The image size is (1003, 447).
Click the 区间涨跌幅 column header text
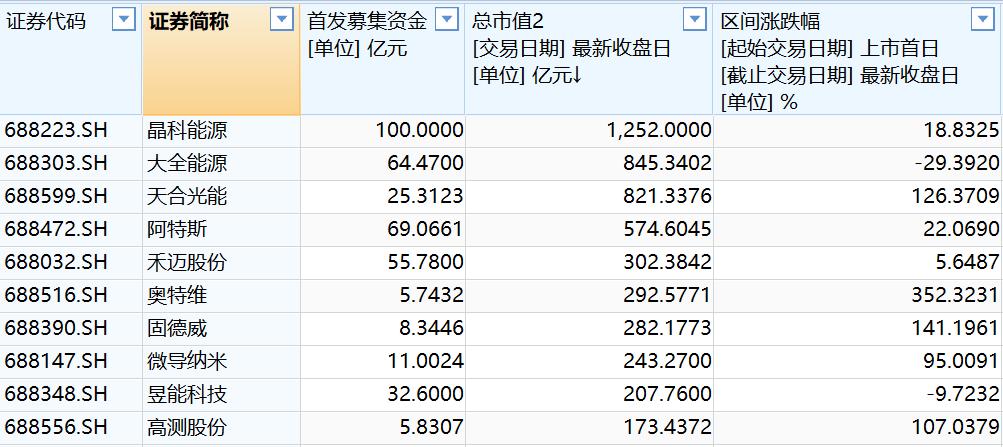click(770, 22)
